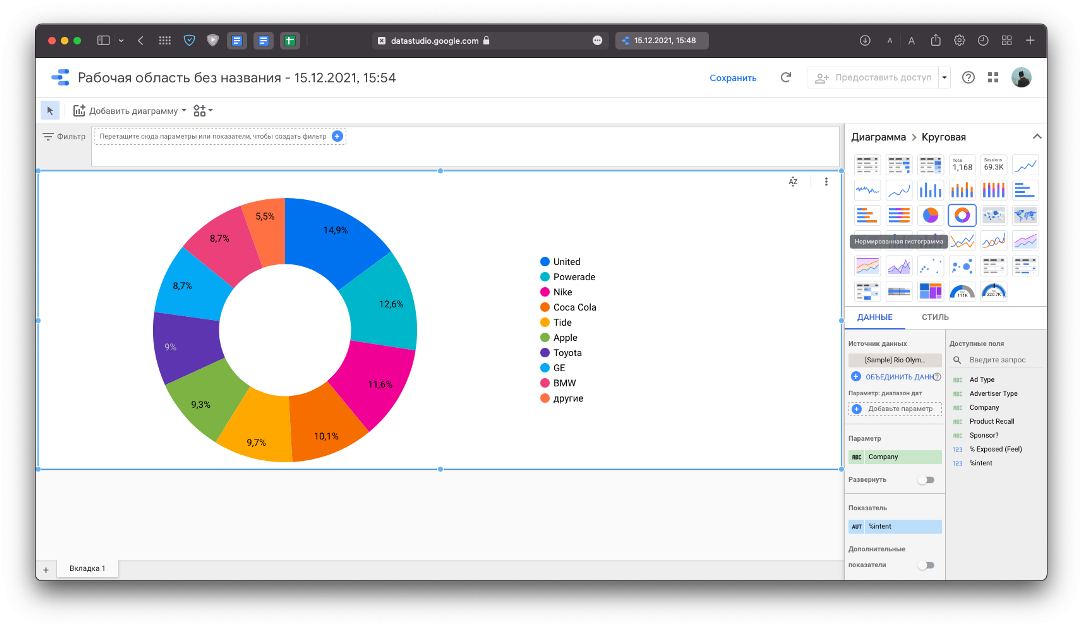Select the column chart type

pyautogui.click(x=930, y=190)
